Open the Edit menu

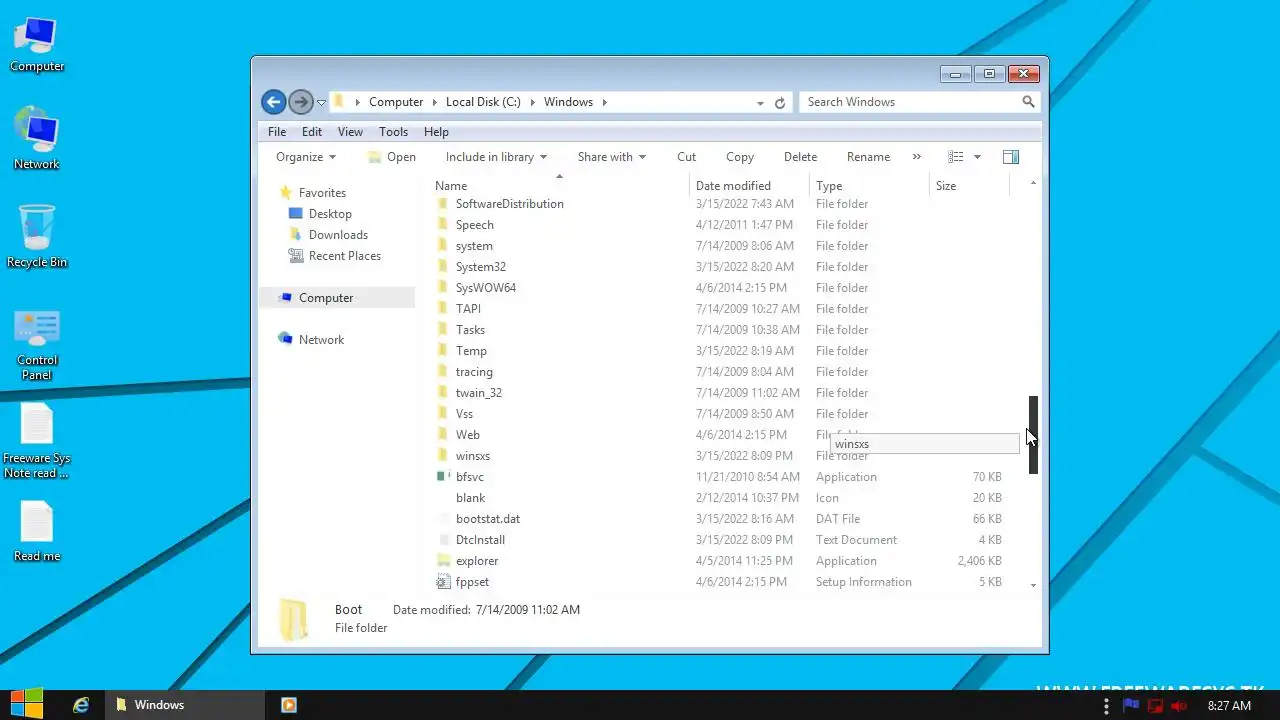coord(312,132)
